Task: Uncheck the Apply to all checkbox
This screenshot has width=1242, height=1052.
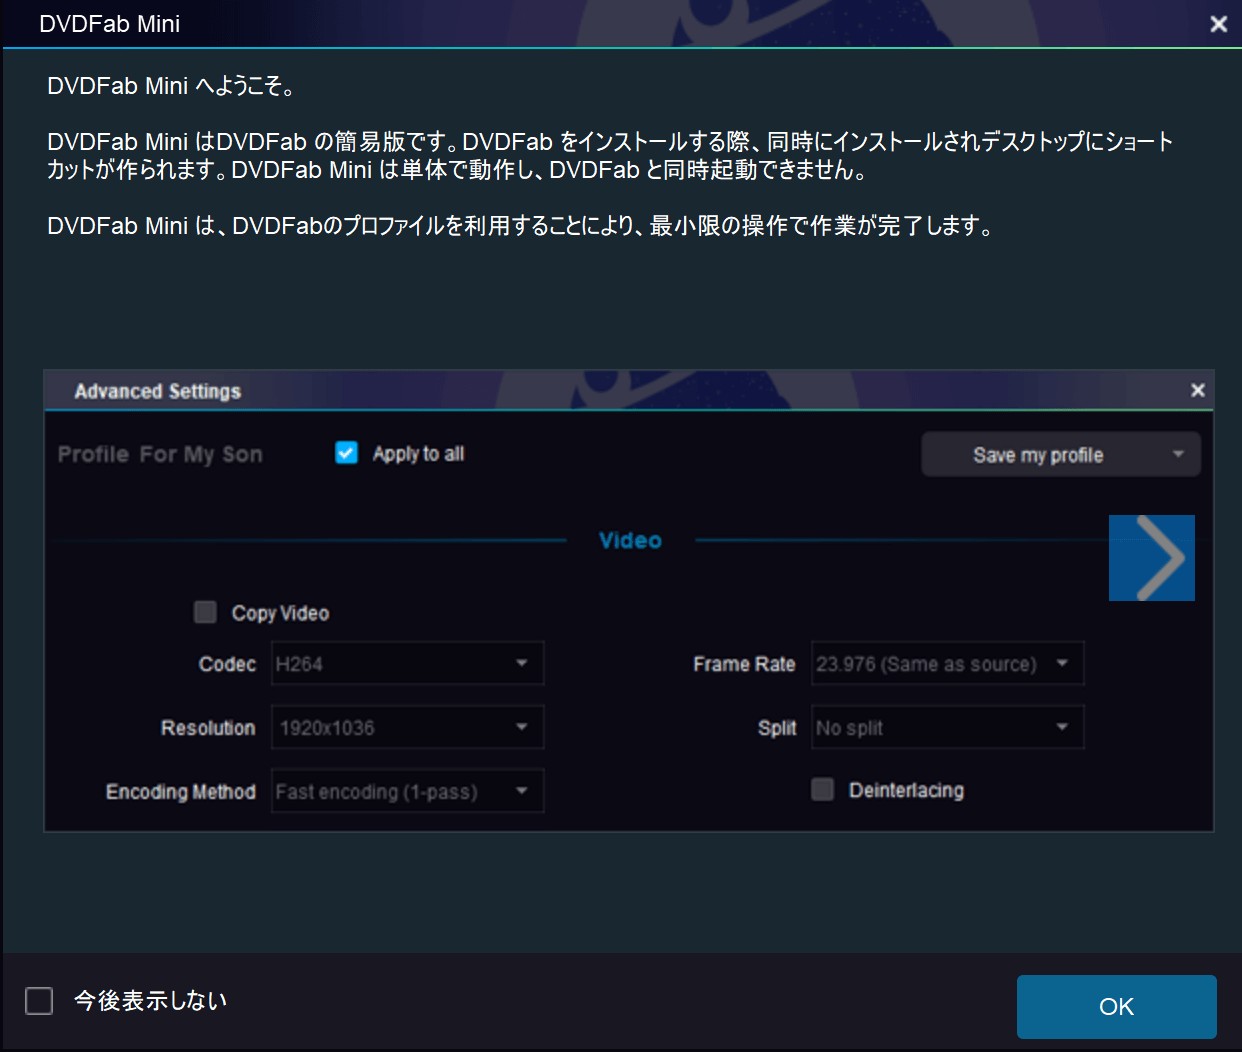Action: (x=346, y=453)
